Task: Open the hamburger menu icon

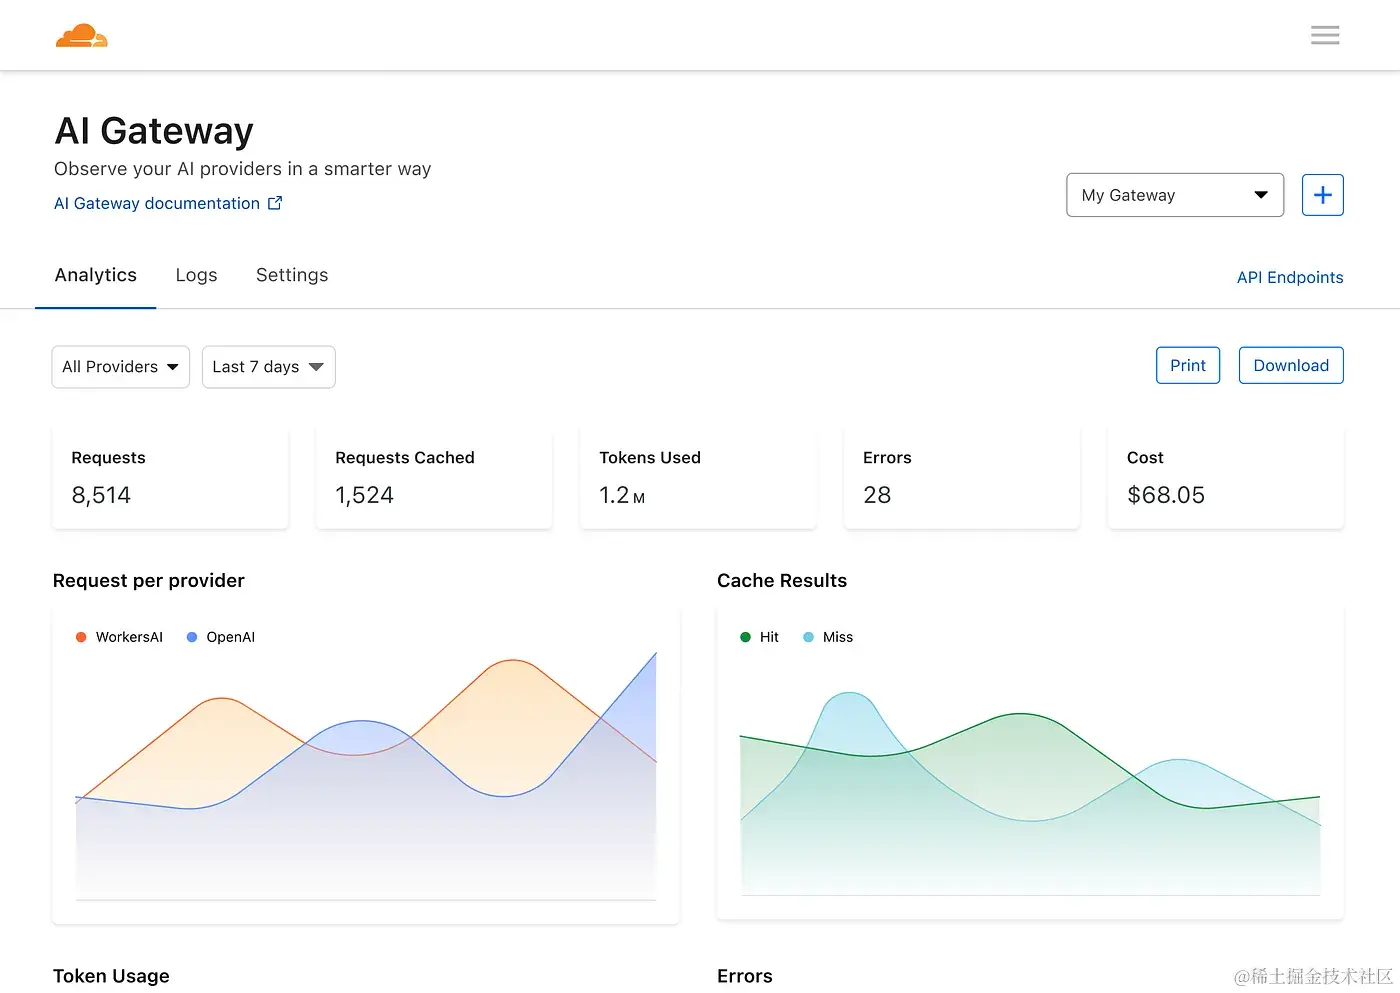Action: pyautogui.click(x=1325, y=36)
